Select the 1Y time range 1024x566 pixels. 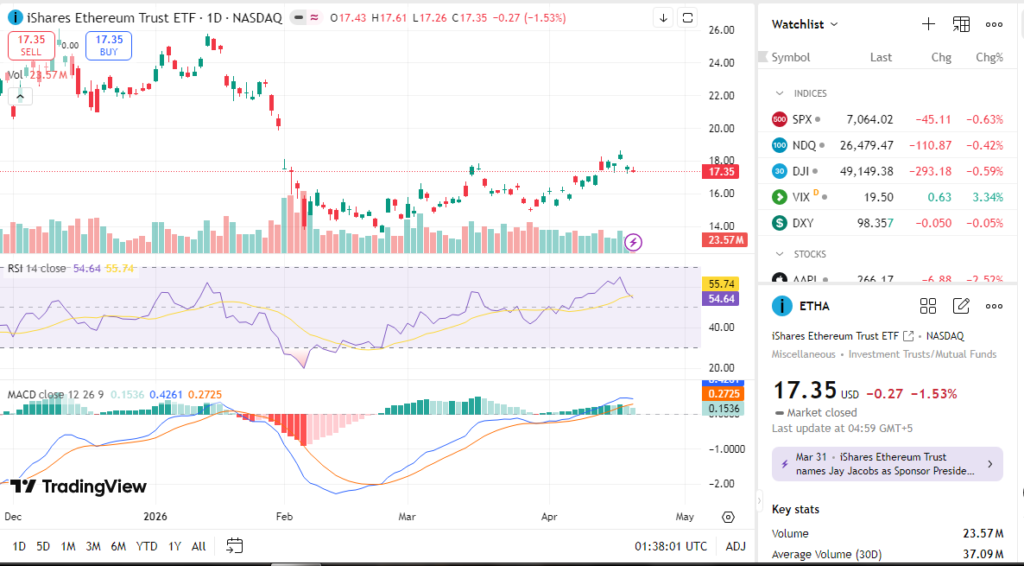click(176, 546)
